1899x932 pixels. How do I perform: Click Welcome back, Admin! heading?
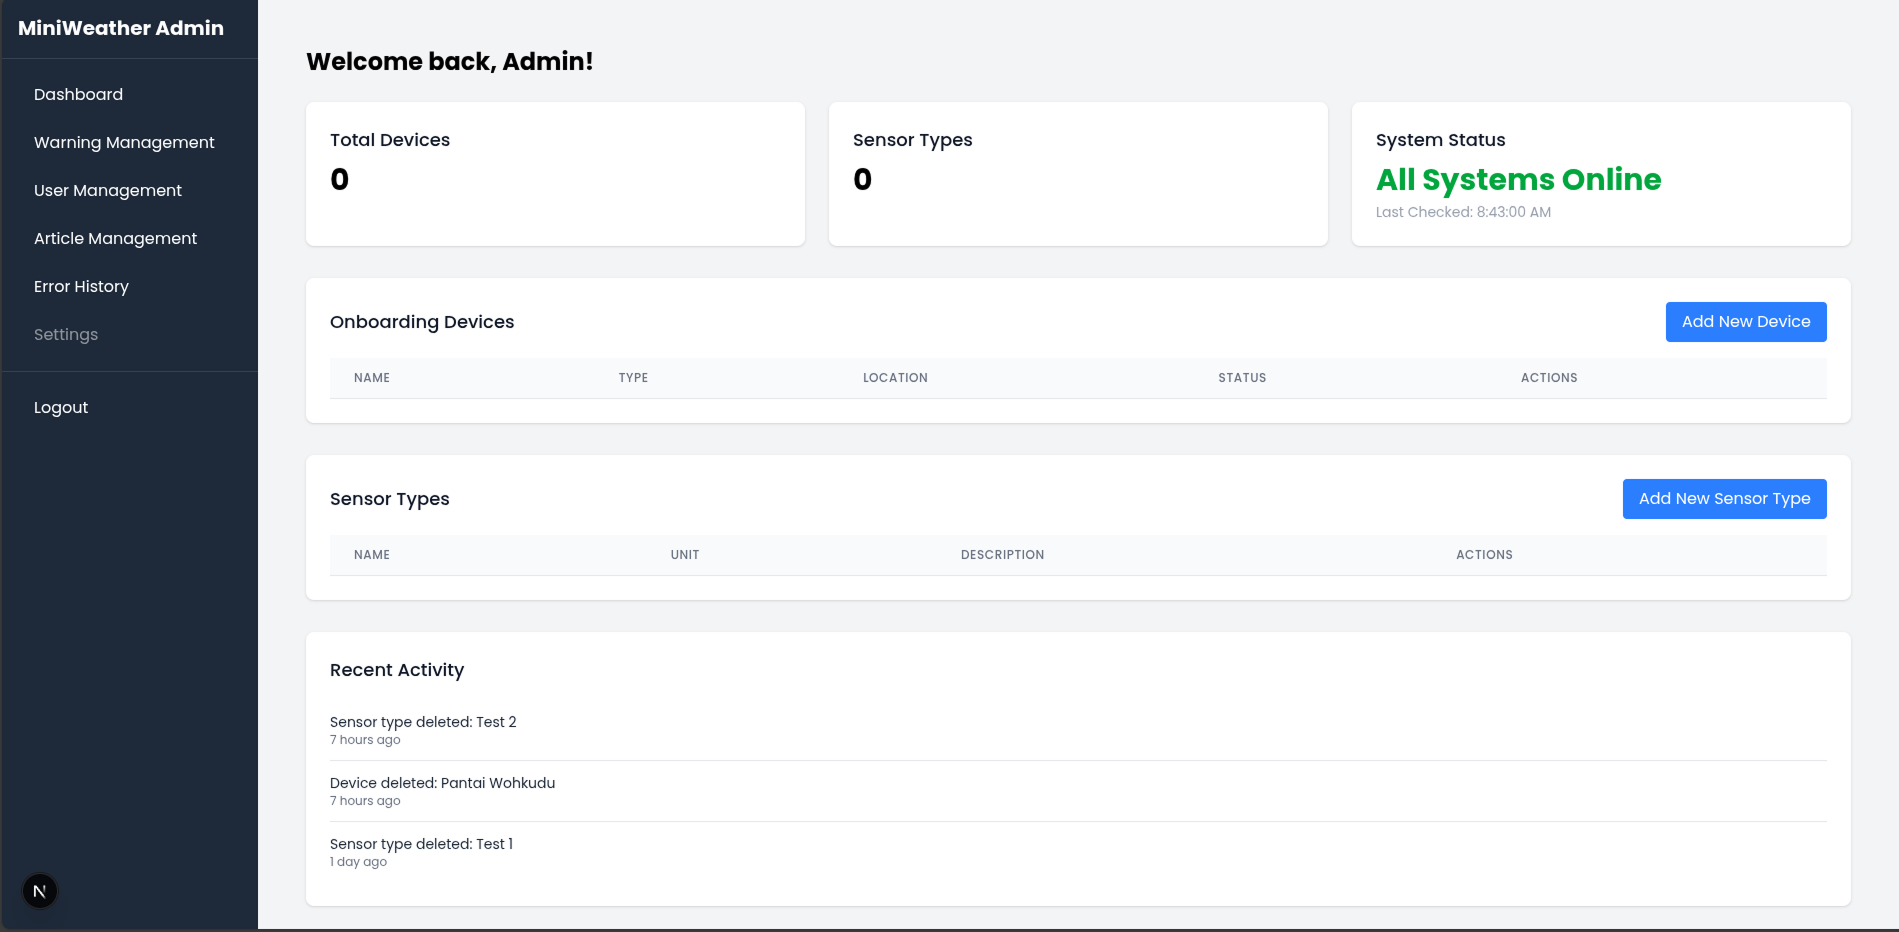click(x=450, y=62)
